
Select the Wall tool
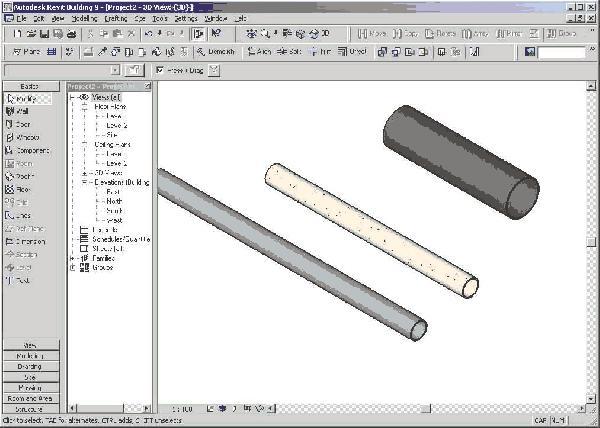pyautogui.click(x=18, y=111)
